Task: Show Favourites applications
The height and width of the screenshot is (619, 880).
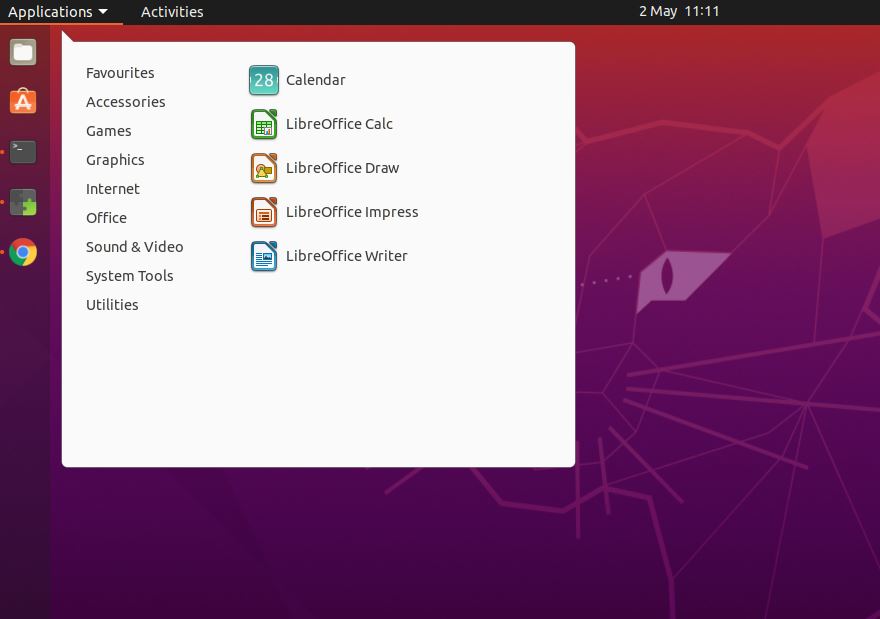Action: pyautogui.click(x=120, y=72)
